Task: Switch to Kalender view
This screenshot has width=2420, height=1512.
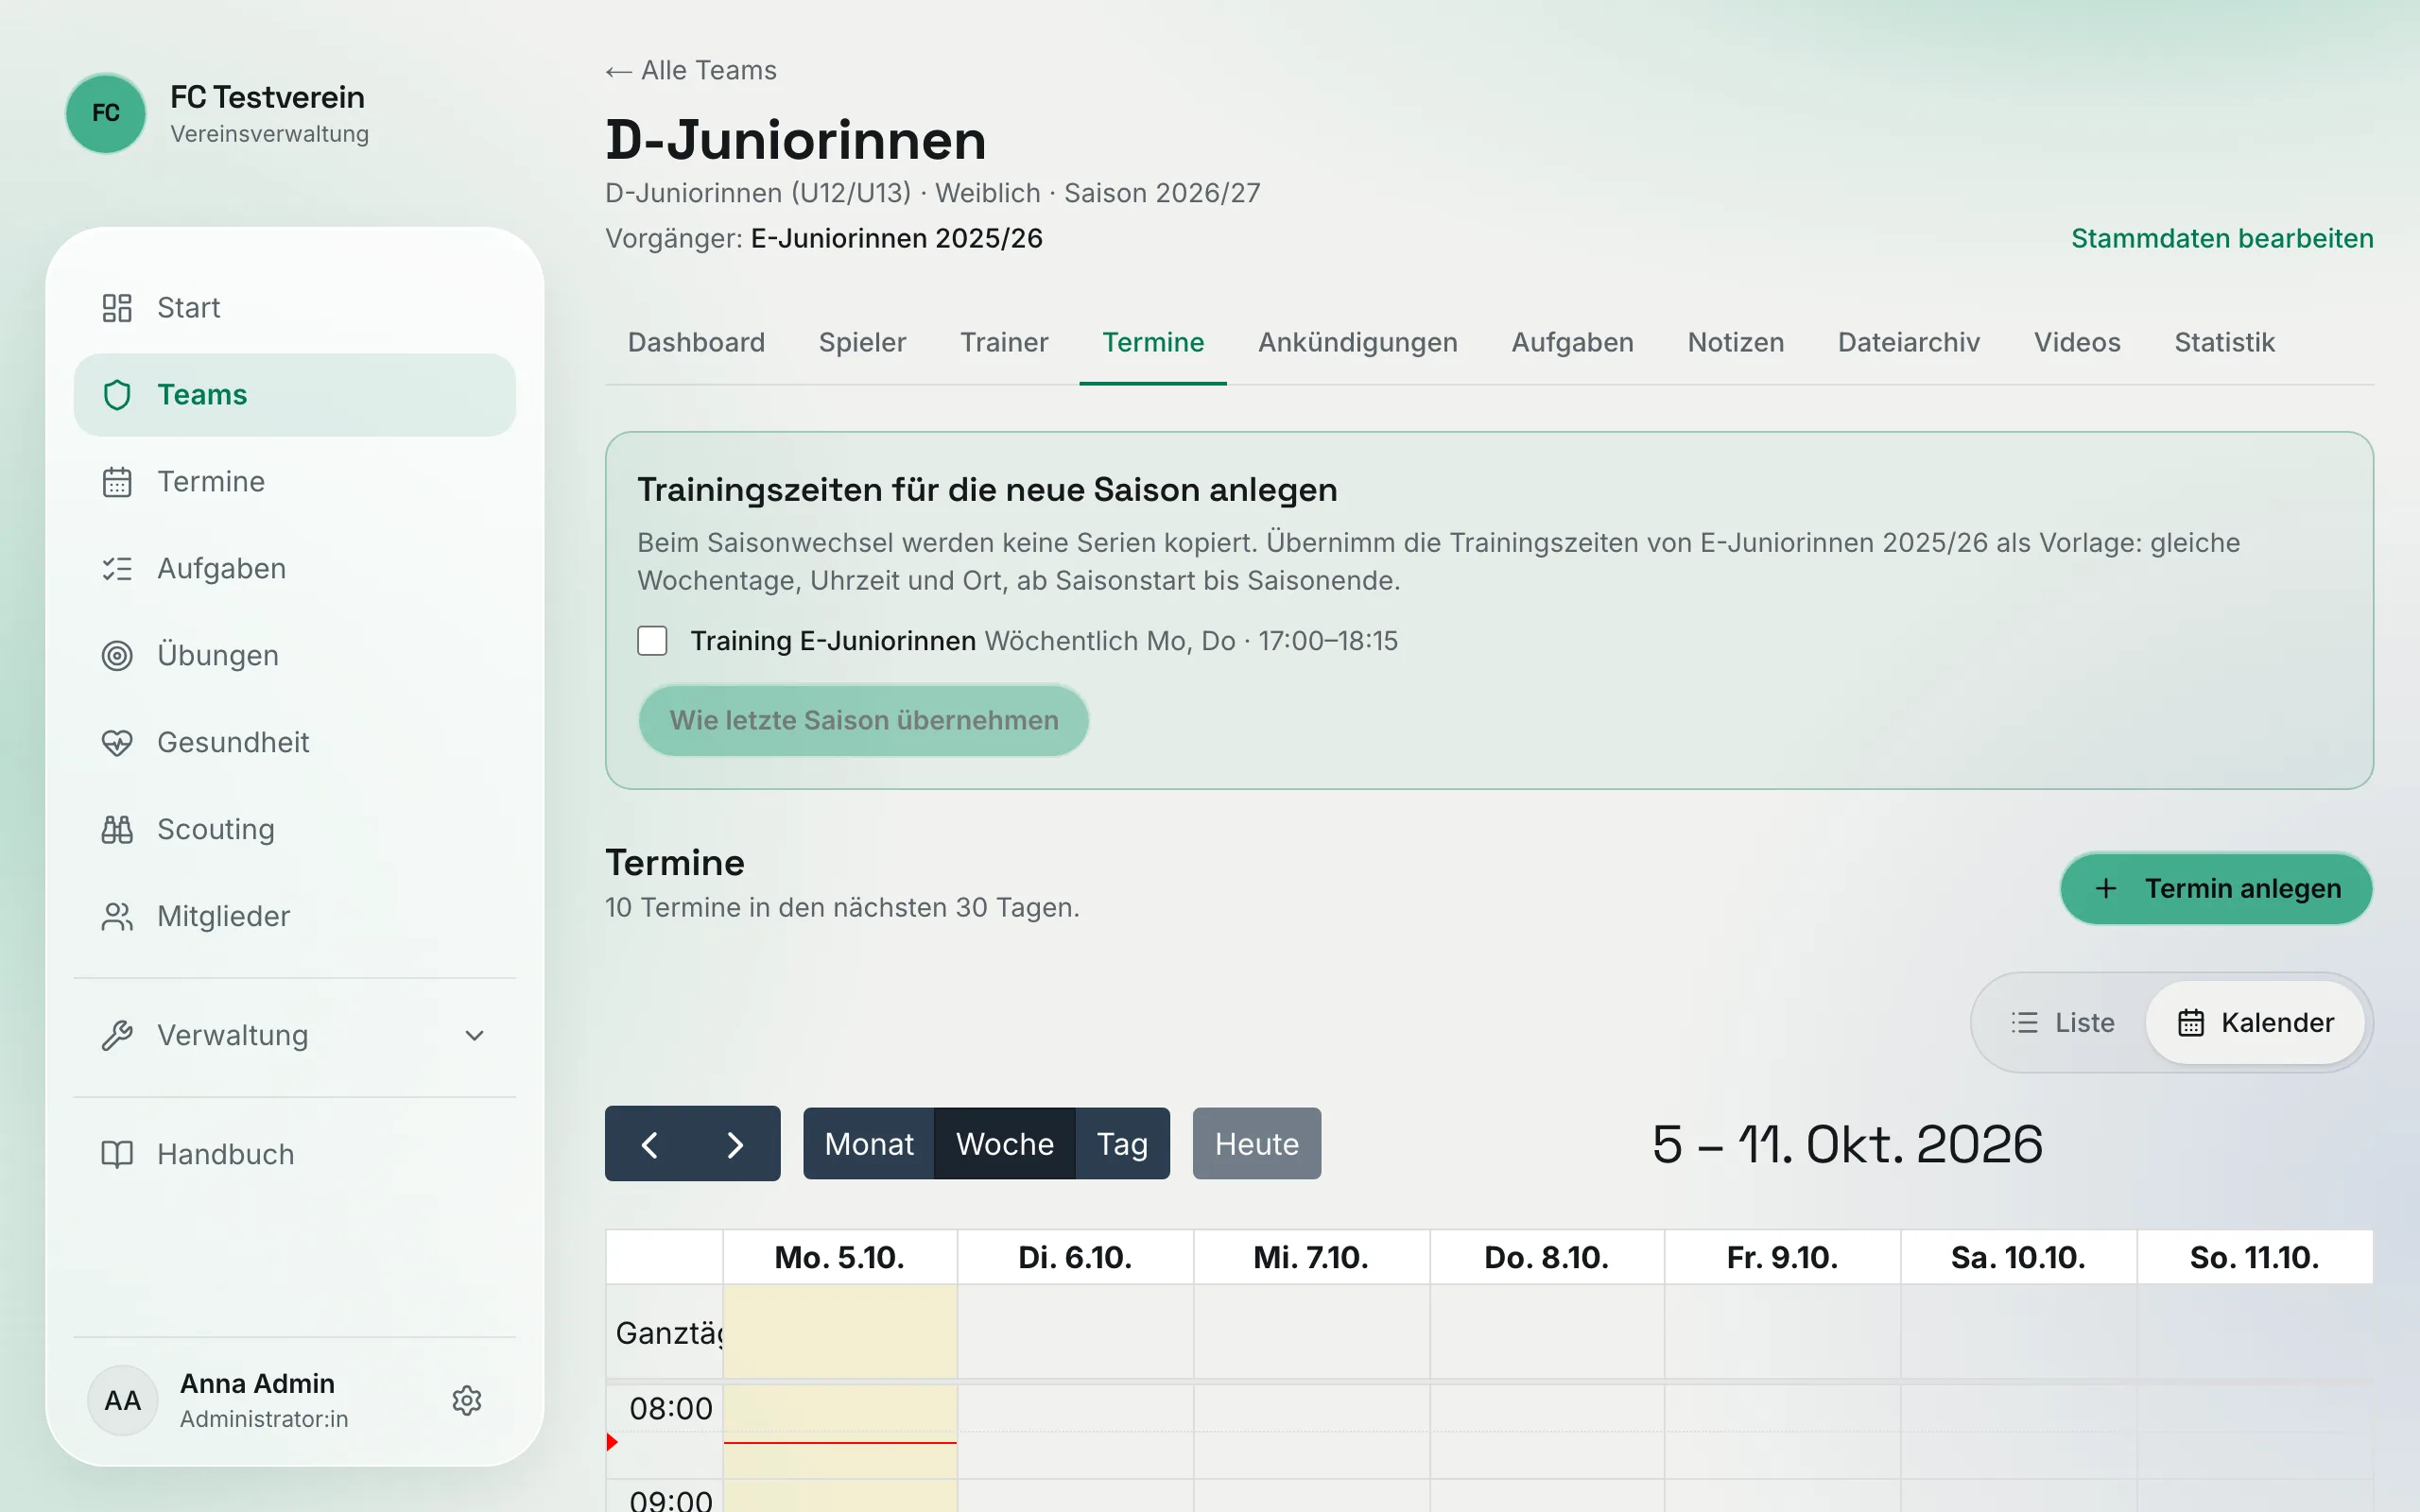Action: point(2256,1023)
